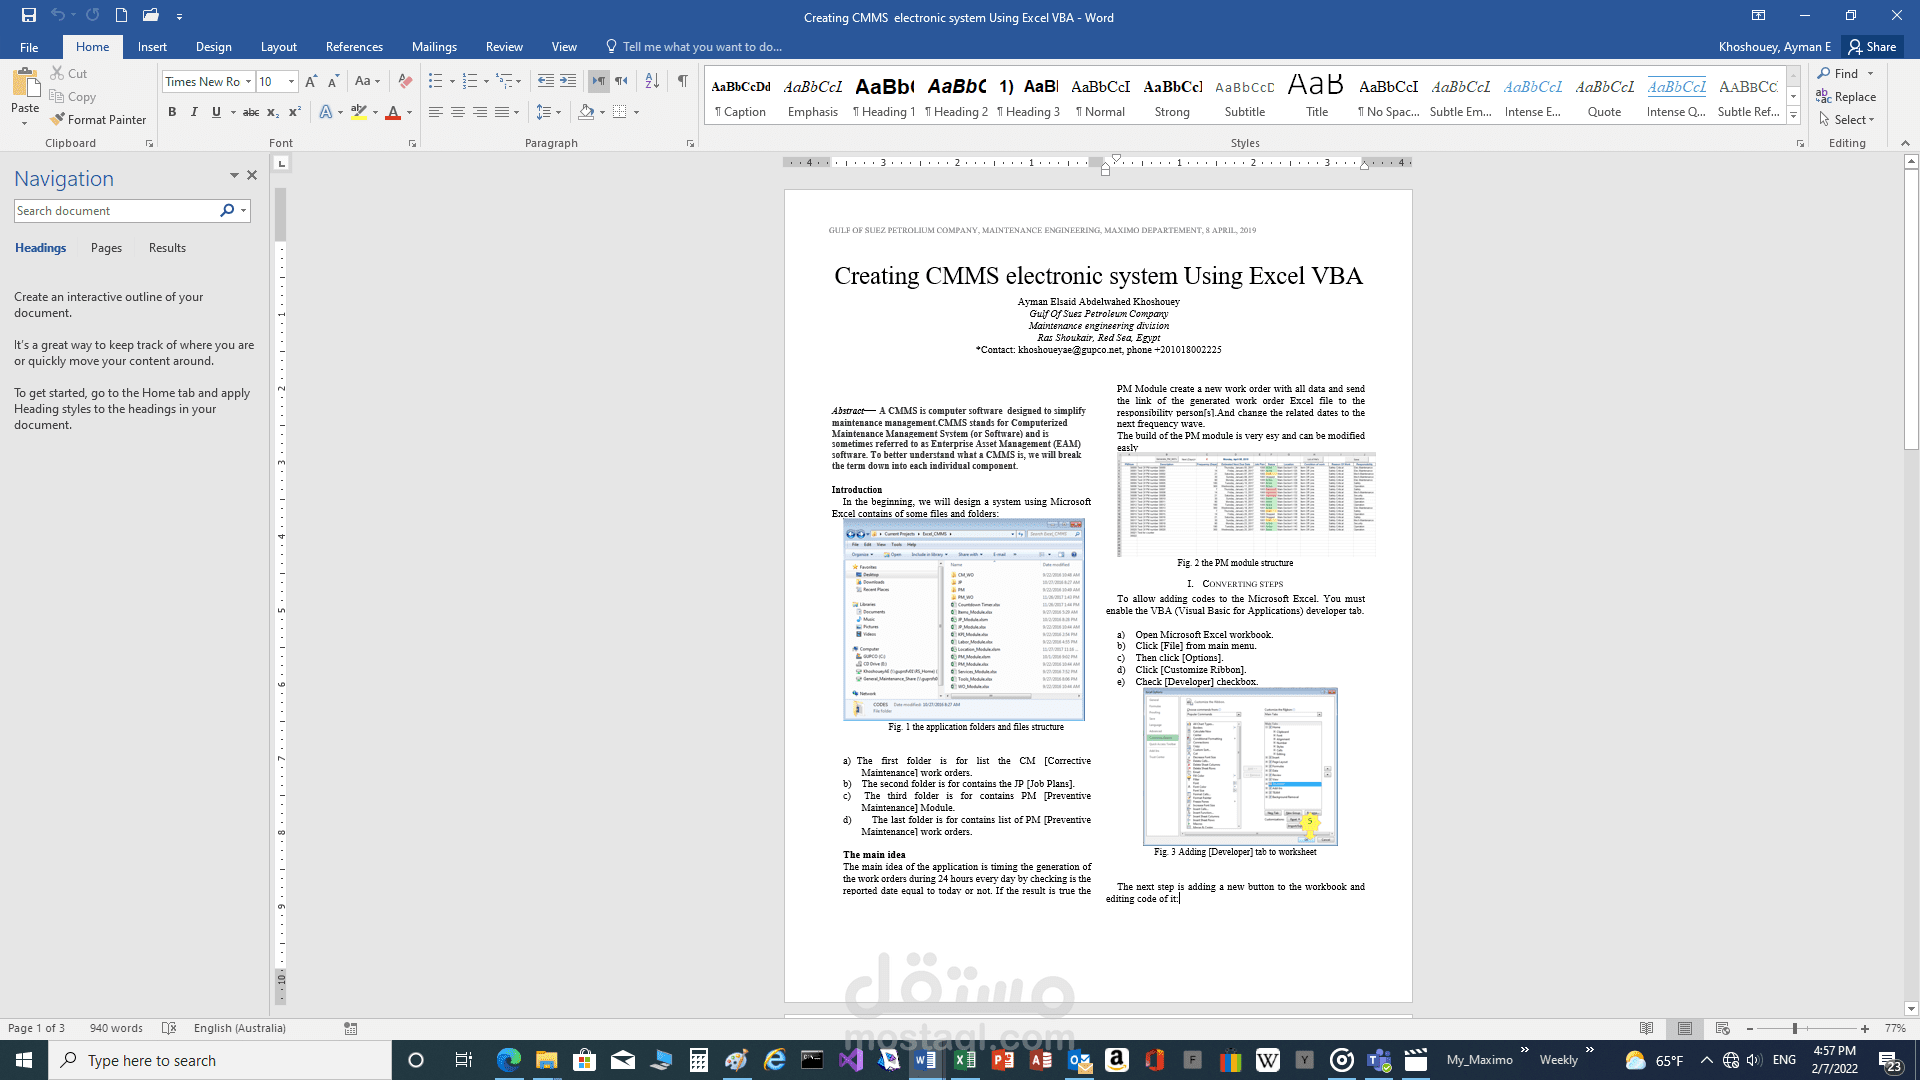The width and height of the screenshot is (1920, 1080).
Task: Switch to the Mailings ribbon tab
Action: pyautogui.click(x=434, y=46)
